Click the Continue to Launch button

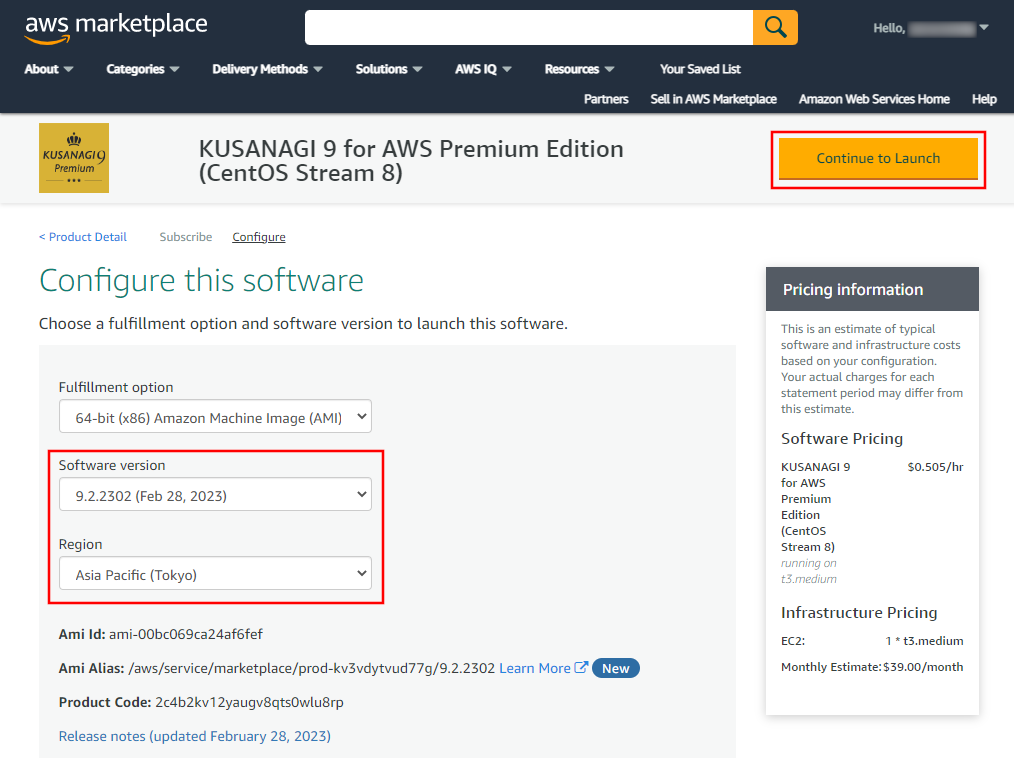[x=878, y=158]
